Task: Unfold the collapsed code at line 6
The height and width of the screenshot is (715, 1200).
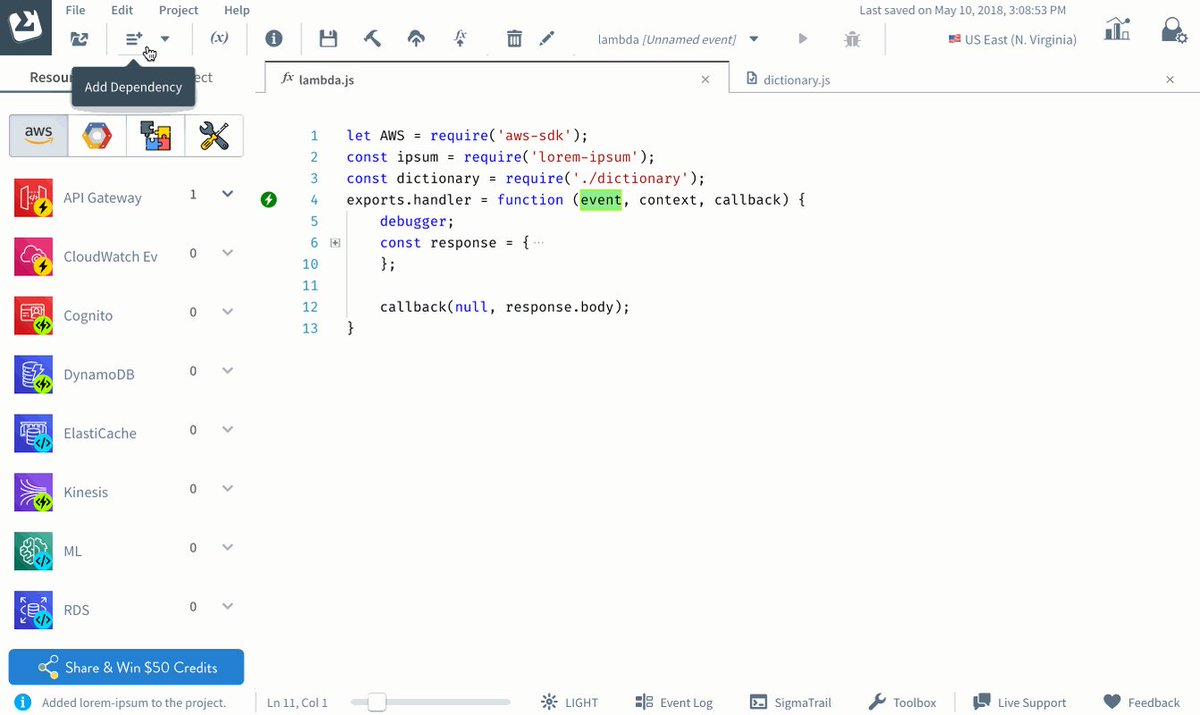Action: [335, 243]
